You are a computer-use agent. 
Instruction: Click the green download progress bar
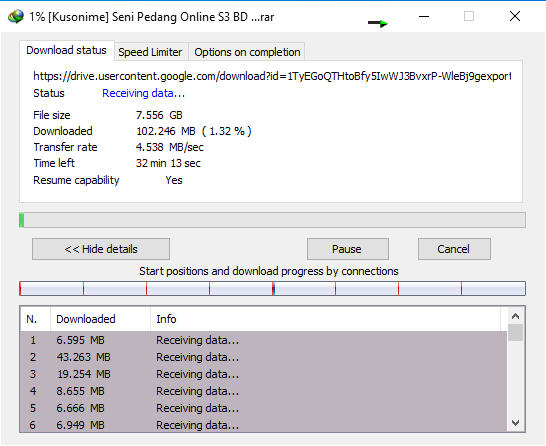[272, 220]
